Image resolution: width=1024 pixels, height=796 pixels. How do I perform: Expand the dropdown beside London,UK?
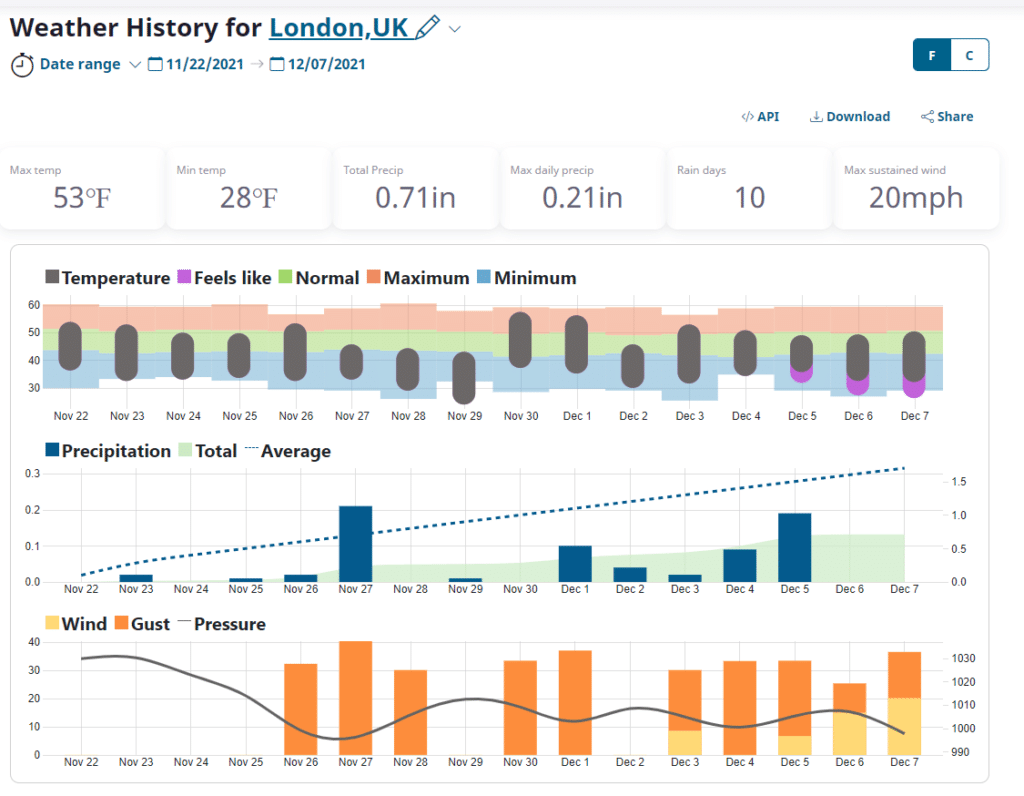point(454,29)
